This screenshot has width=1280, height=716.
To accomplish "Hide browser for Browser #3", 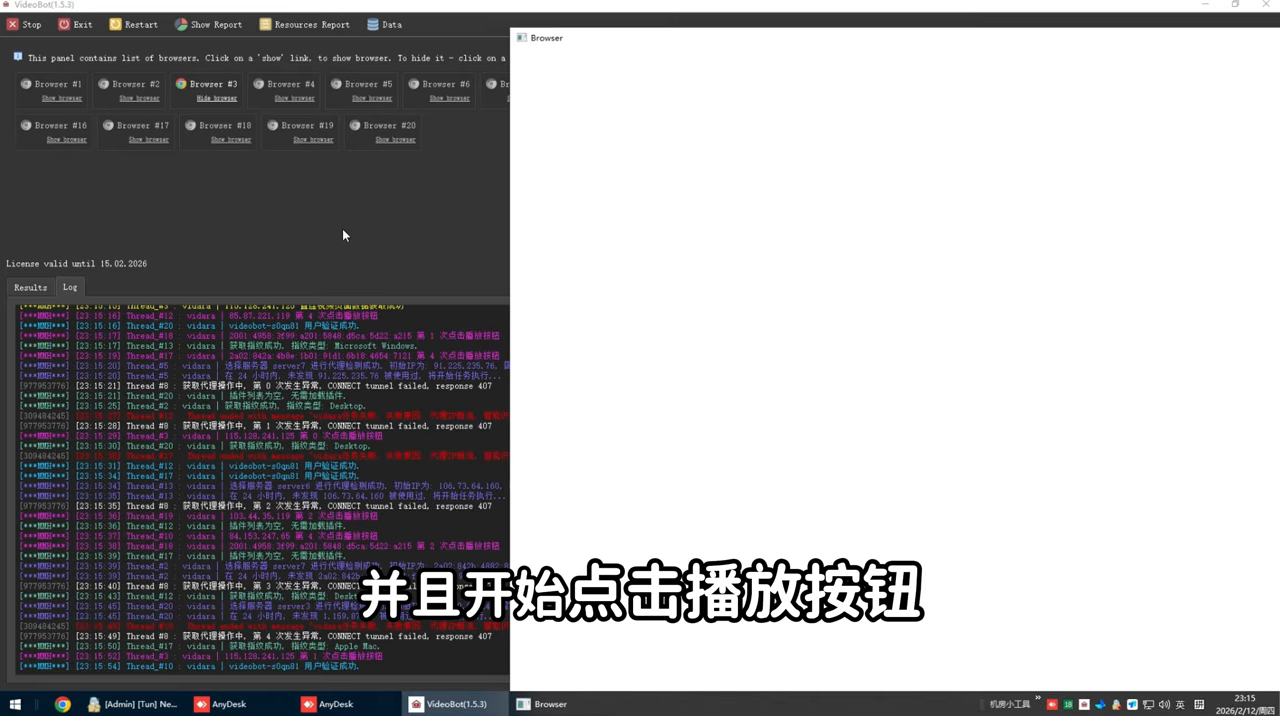I will 217,98.
